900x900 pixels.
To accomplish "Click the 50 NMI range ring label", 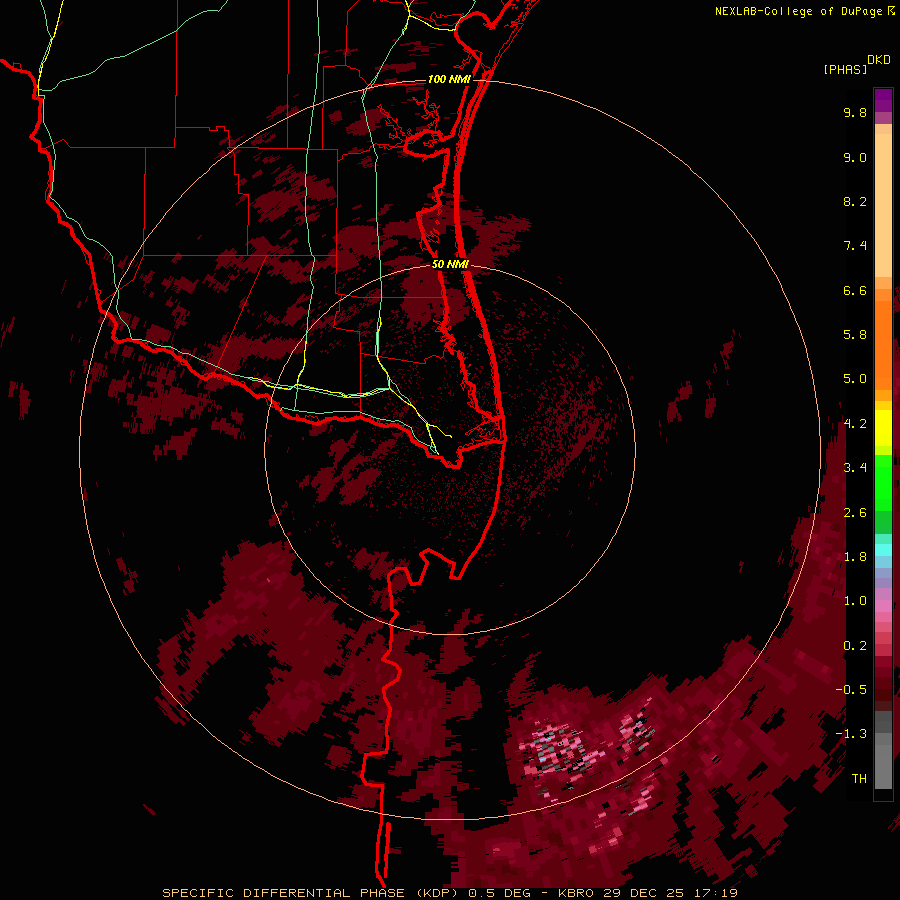I will pyautogui.click(x=450, y=264).
